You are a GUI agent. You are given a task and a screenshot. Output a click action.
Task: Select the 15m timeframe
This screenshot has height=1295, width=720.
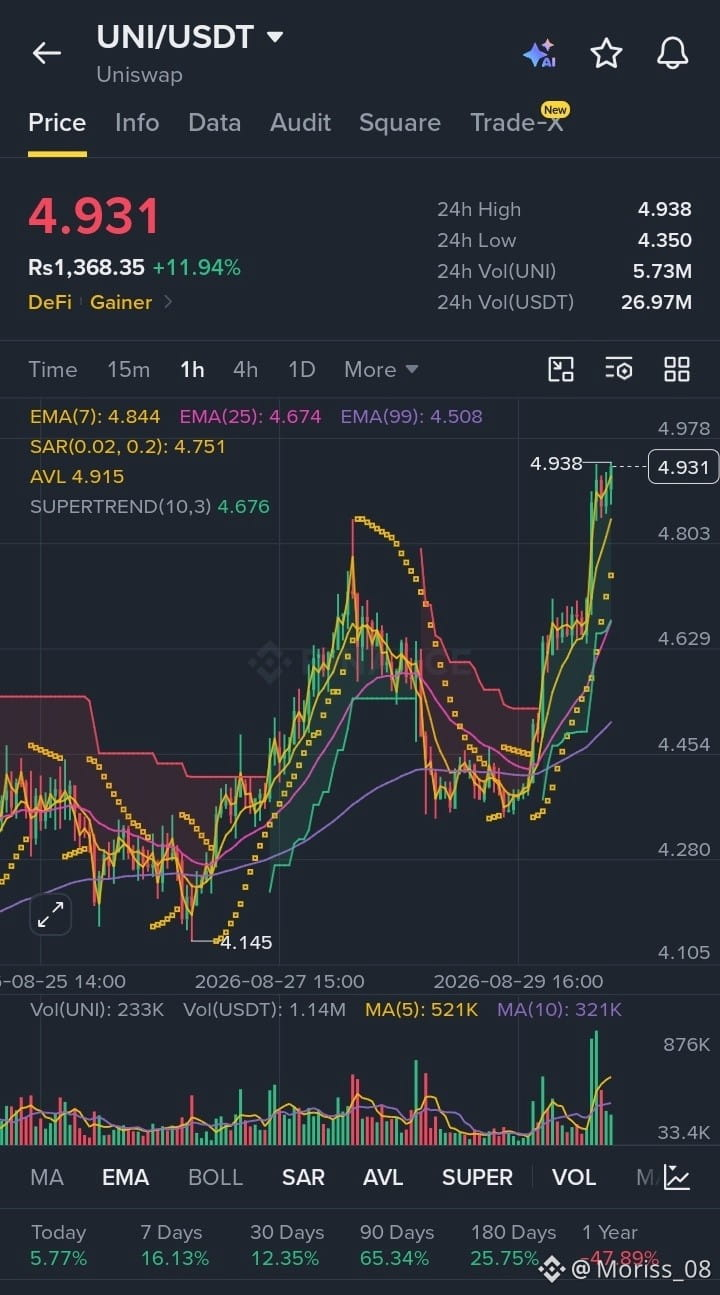pyautogui.click(x=129, y=369)
